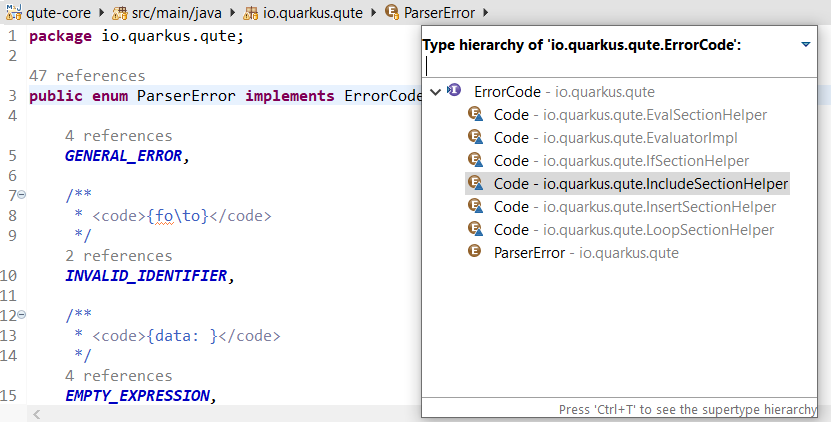Click the qute-core project icon in breadcrumb
The height and width of the screenshot is (422, 831).
click(x=13, y=12)
